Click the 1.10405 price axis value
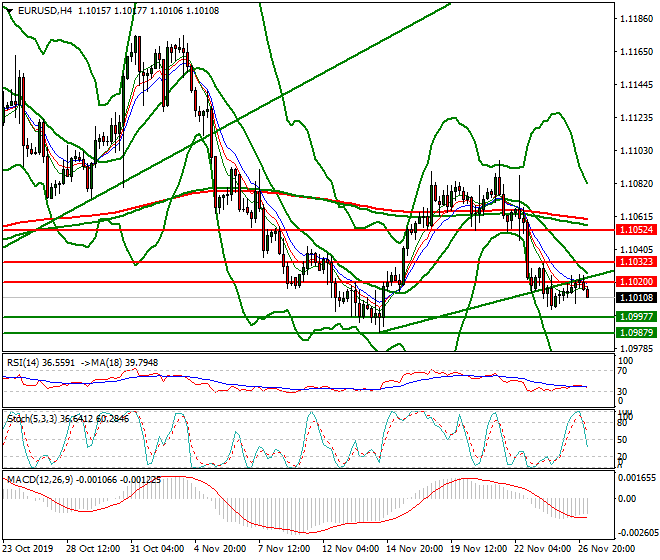 [x=637, y=250]
